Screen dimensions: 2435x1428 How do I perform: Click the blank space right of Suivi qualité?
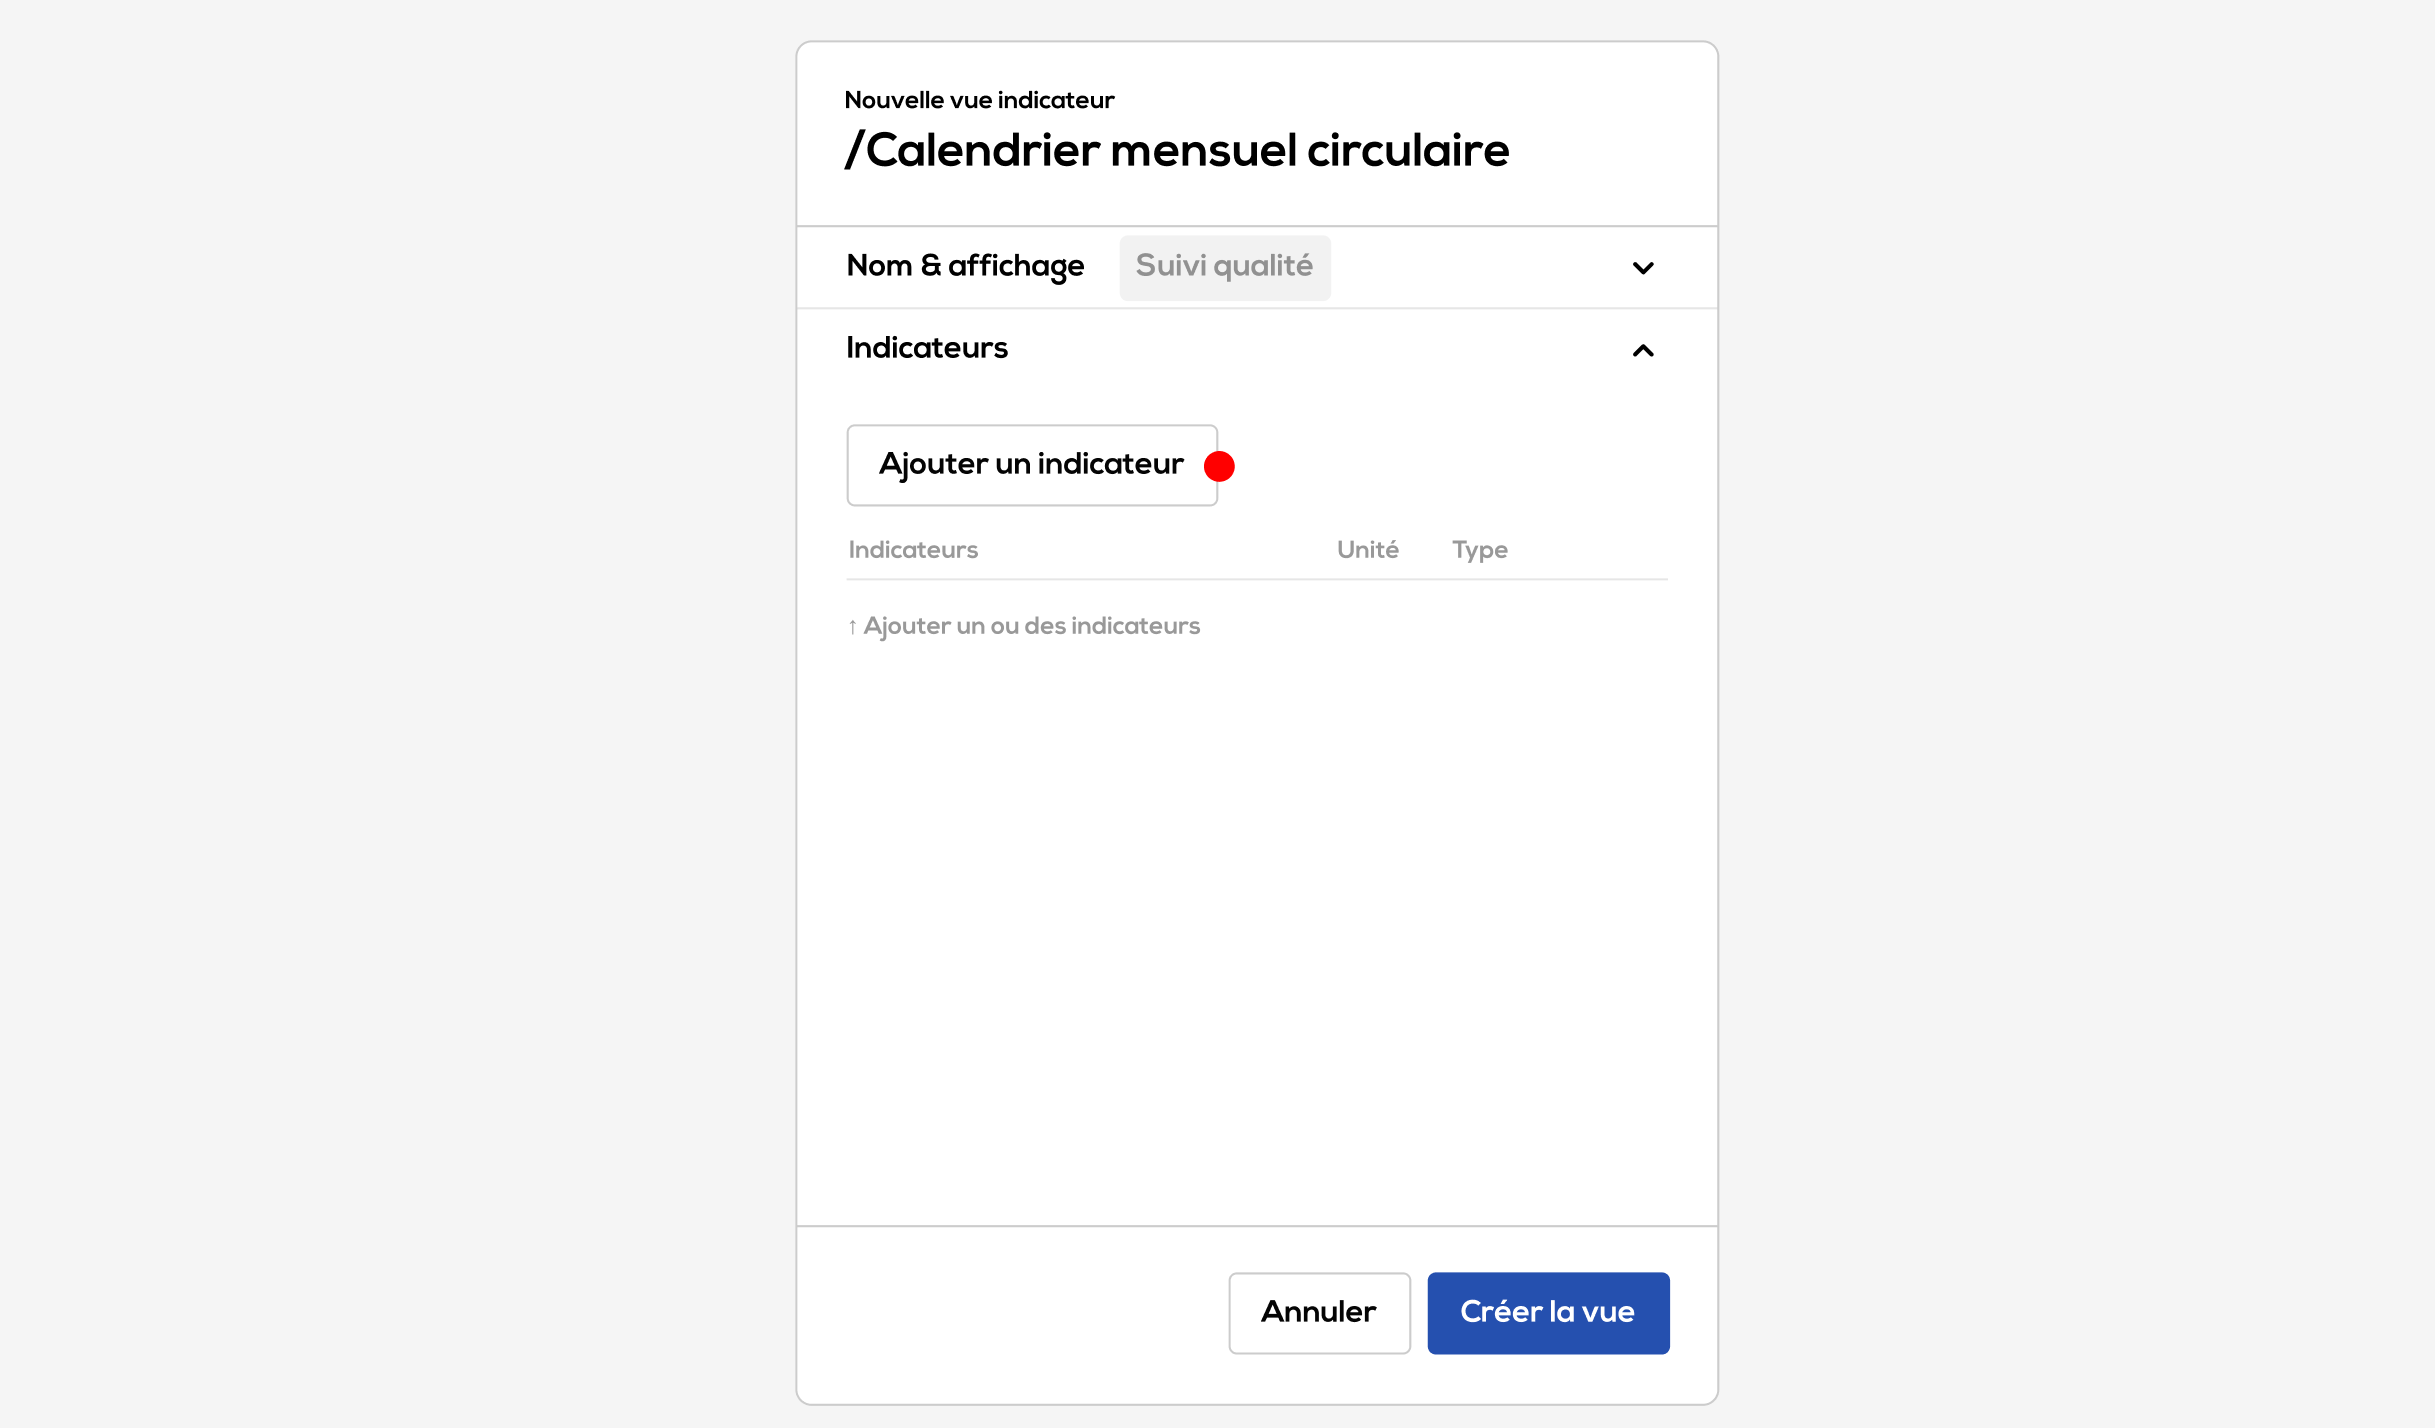tap(1470, 267)
